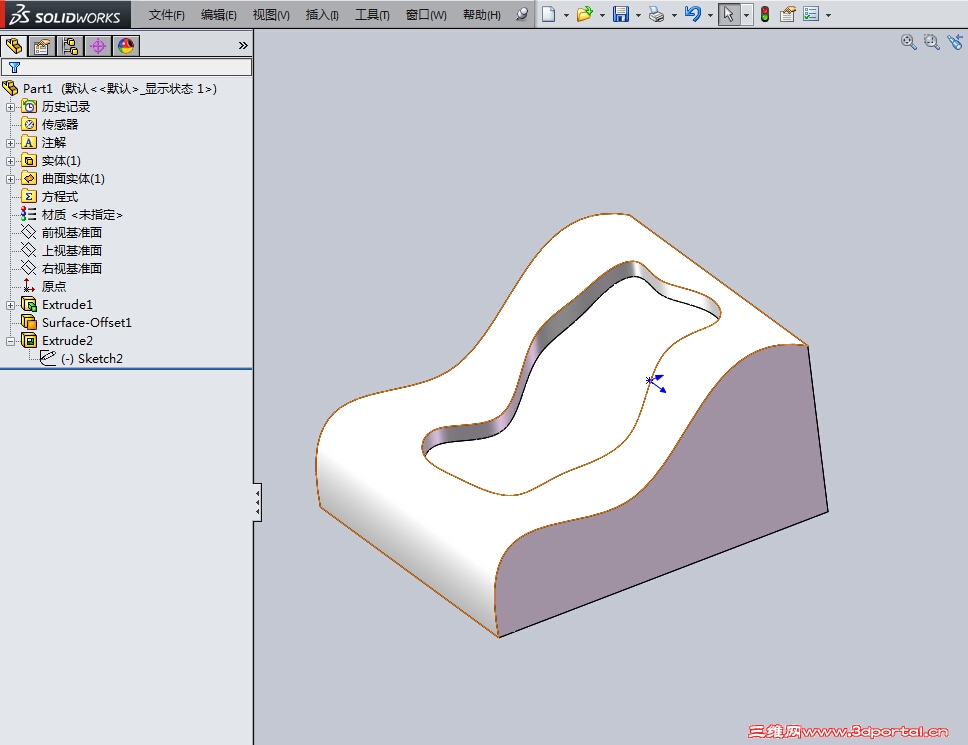The image size is (968, 745).
Task: Expand the Save dropdown arrow
Action: pyautogui.click(x=638, y=15)
